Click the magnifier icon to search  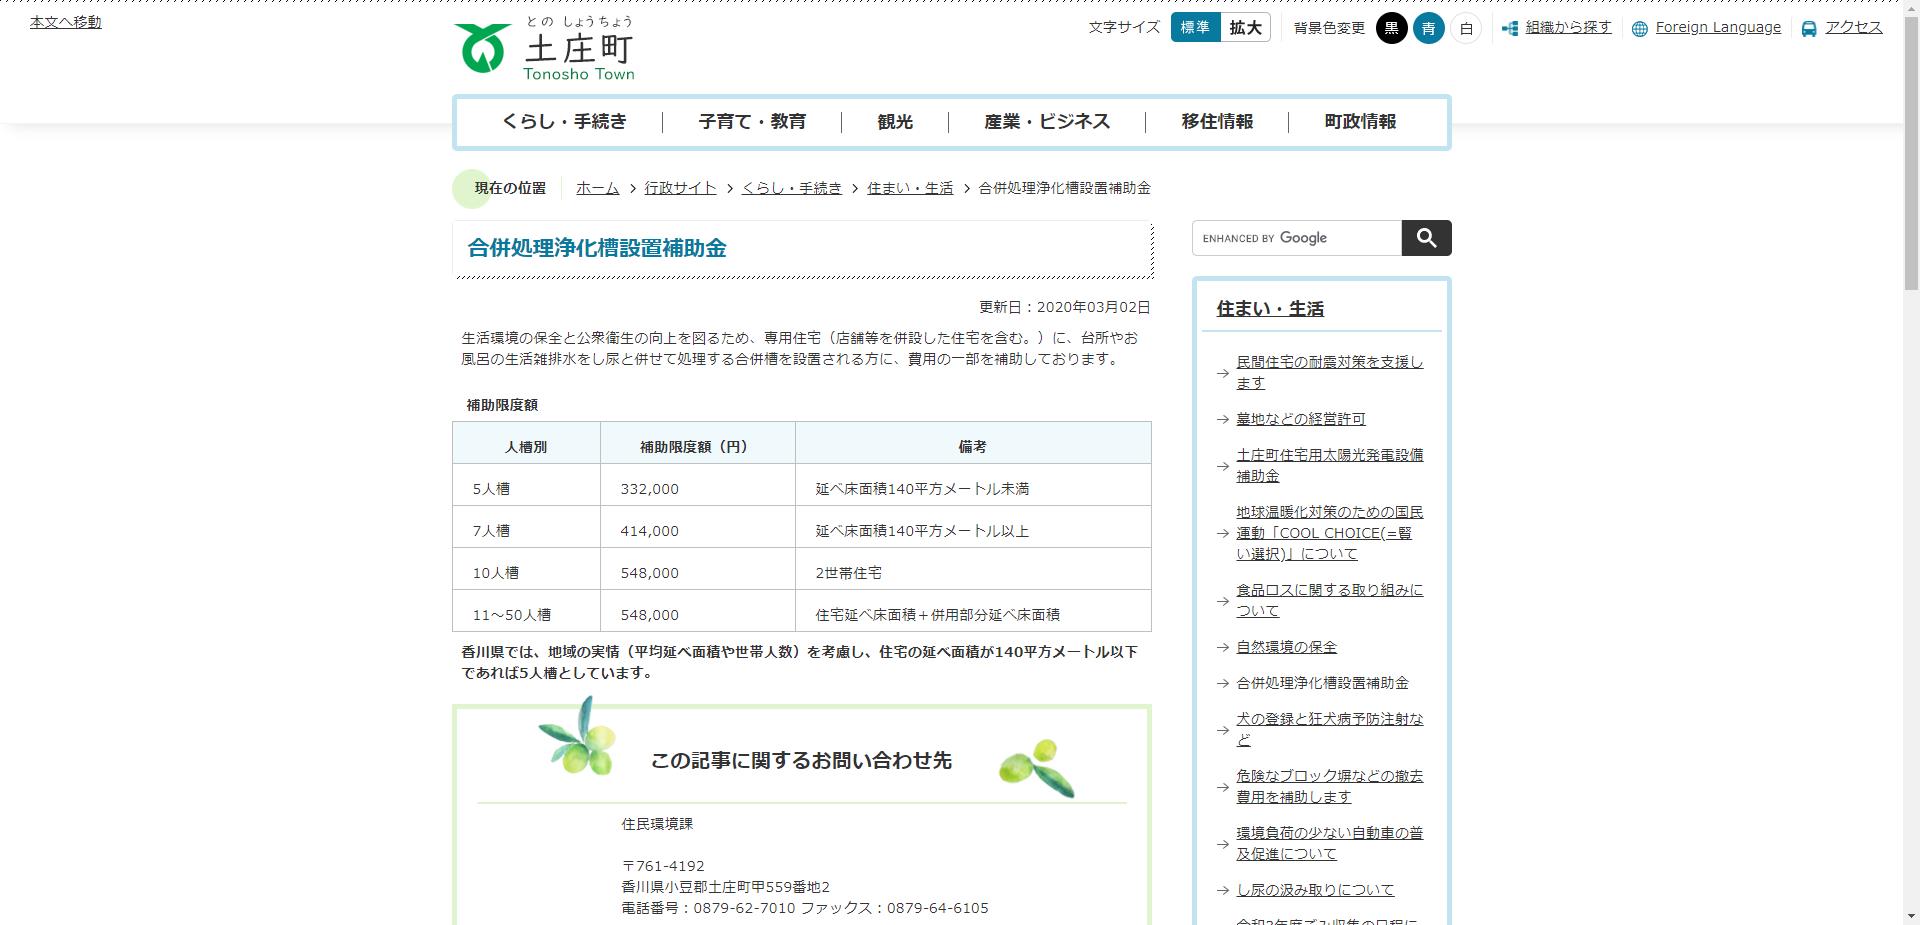(x=1426, y=238)
